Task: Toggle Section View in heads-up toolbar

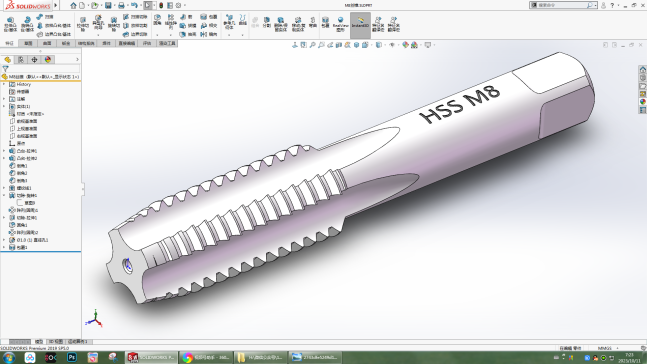Action: coord(338,45)
